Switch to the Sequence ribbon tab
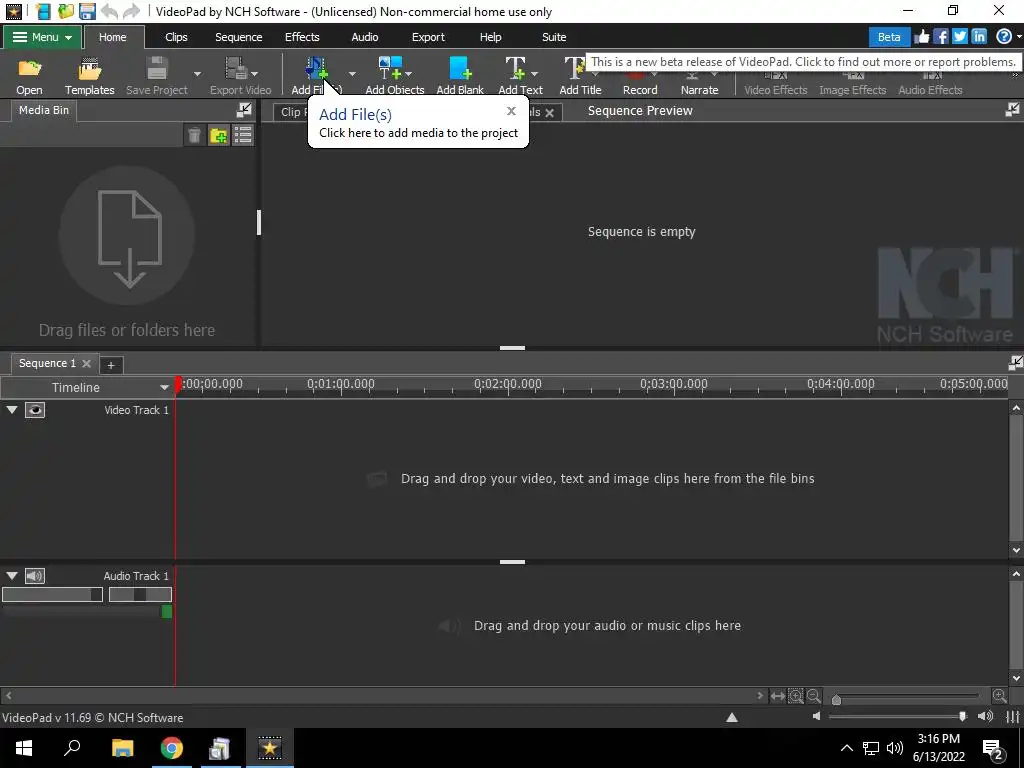The height and width of the screenshot is (768, 1024). tap(238, 37)
